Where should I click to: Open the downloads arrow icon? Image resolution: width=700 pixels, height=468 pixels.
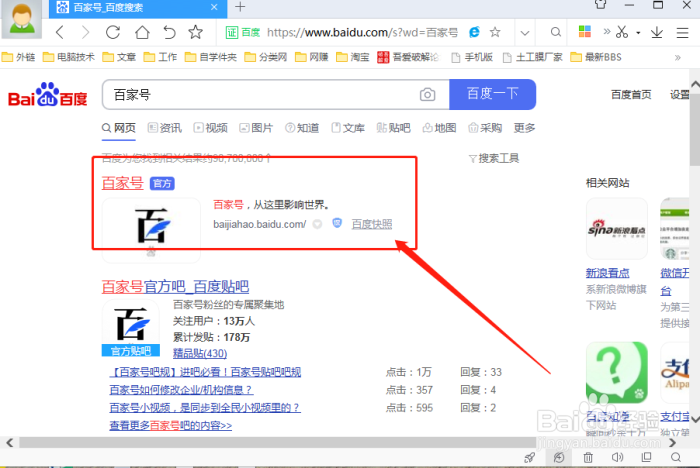[657, 32]
